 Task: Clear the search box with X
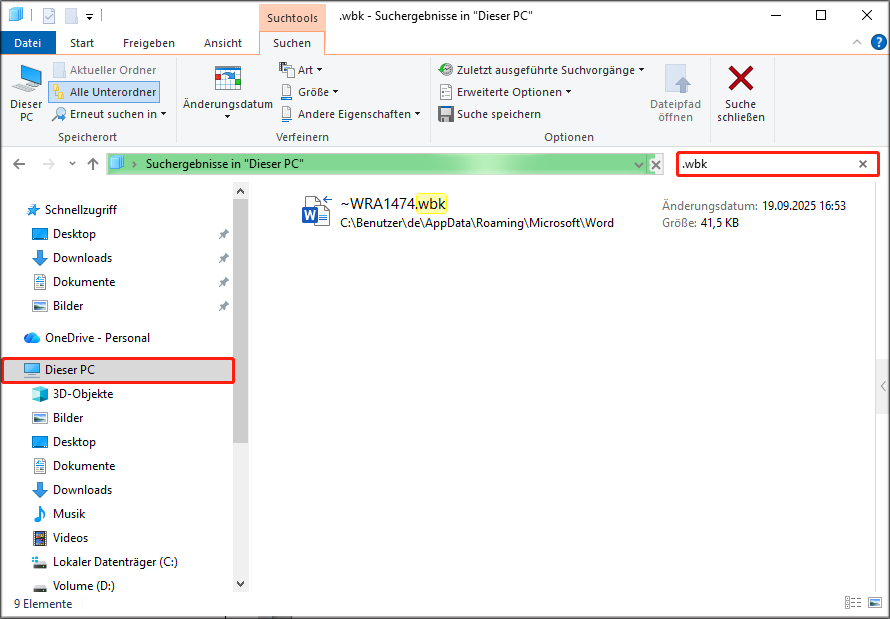pos(863,164)
